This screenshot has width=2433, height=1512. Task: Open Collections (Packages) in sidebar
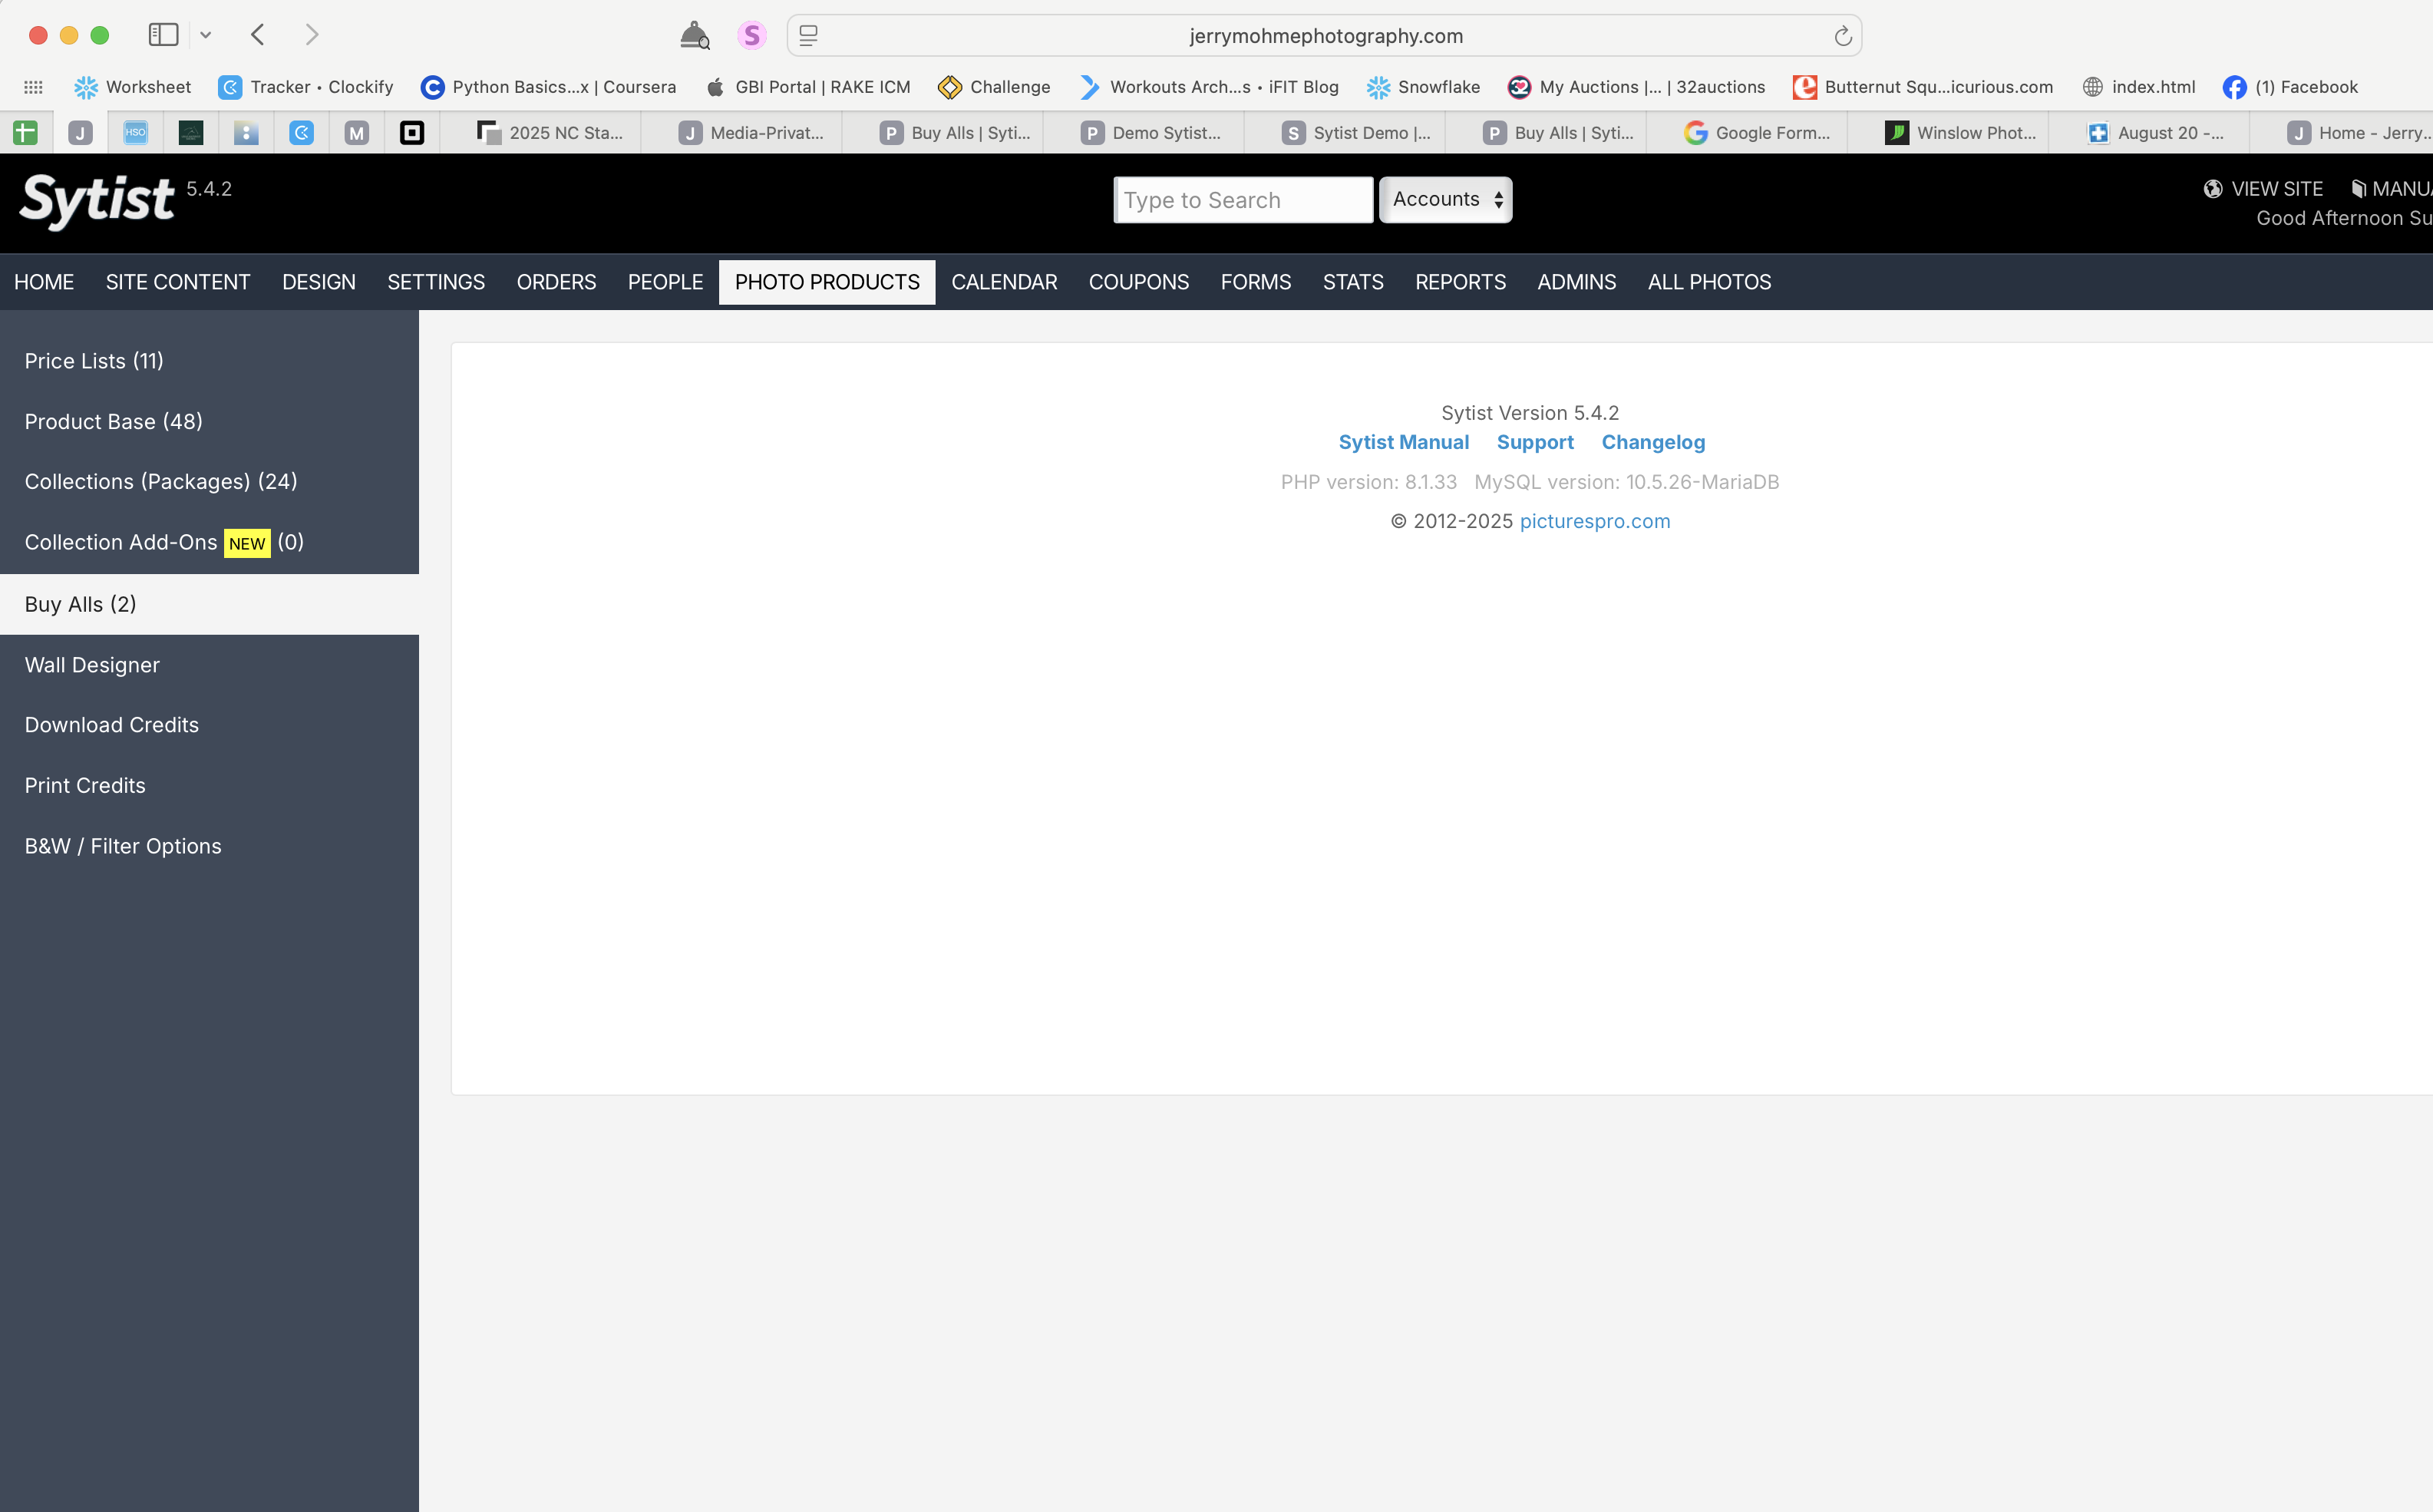(x=161, y=481)
